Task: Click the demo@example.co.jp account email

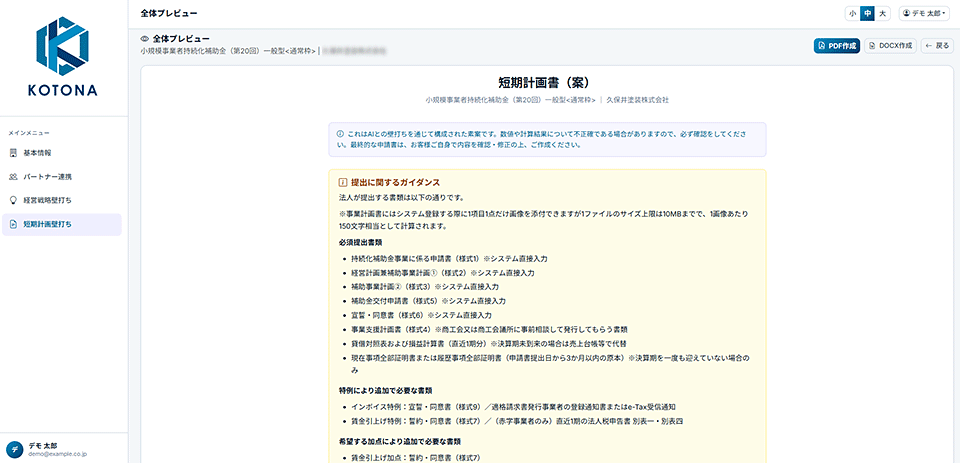Action: [x=58, y=454]
